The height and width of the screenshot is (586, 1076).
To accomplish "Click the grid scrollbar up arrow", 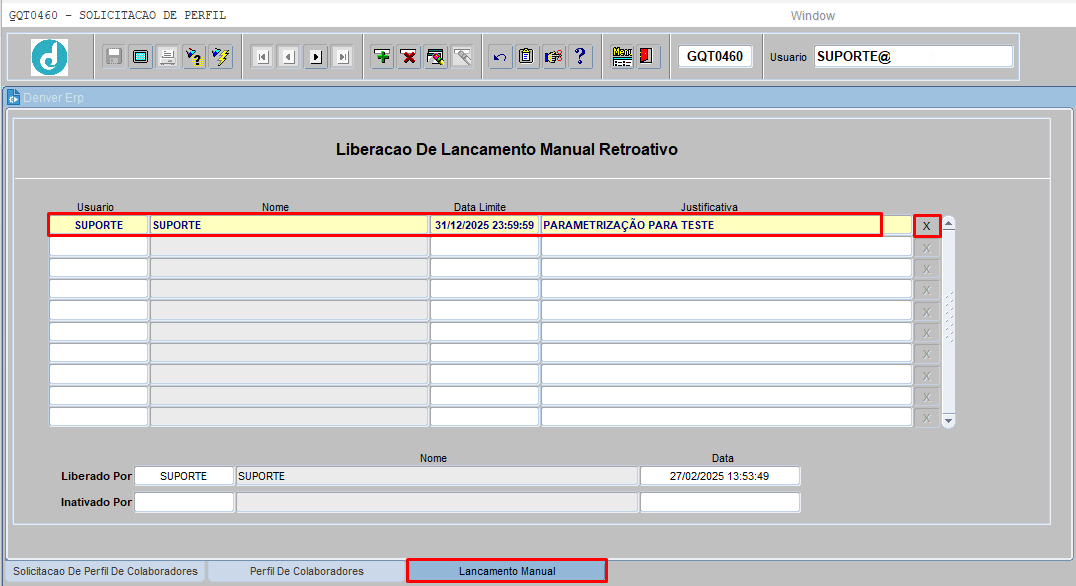I will tap(948, 223).
